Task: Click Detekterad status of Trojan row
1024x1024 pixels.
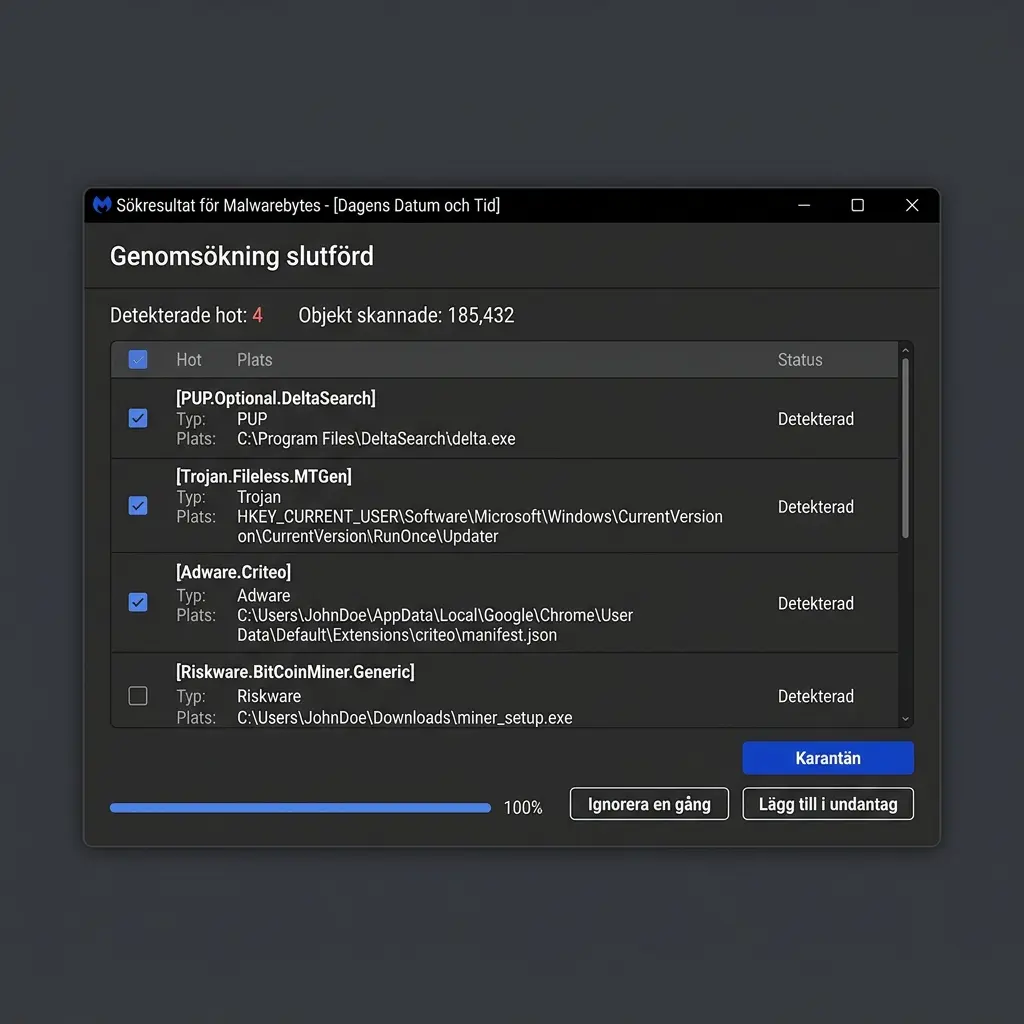Action: click(816, 507)
